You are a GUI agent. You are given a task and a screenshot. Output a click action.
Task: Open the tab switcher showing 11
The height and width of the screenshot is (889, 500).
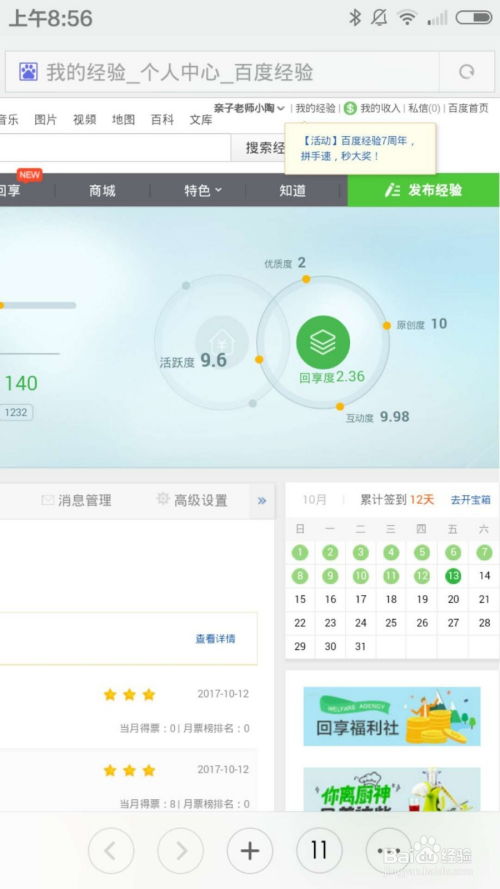pyautogui.click(x=319, y=850)
